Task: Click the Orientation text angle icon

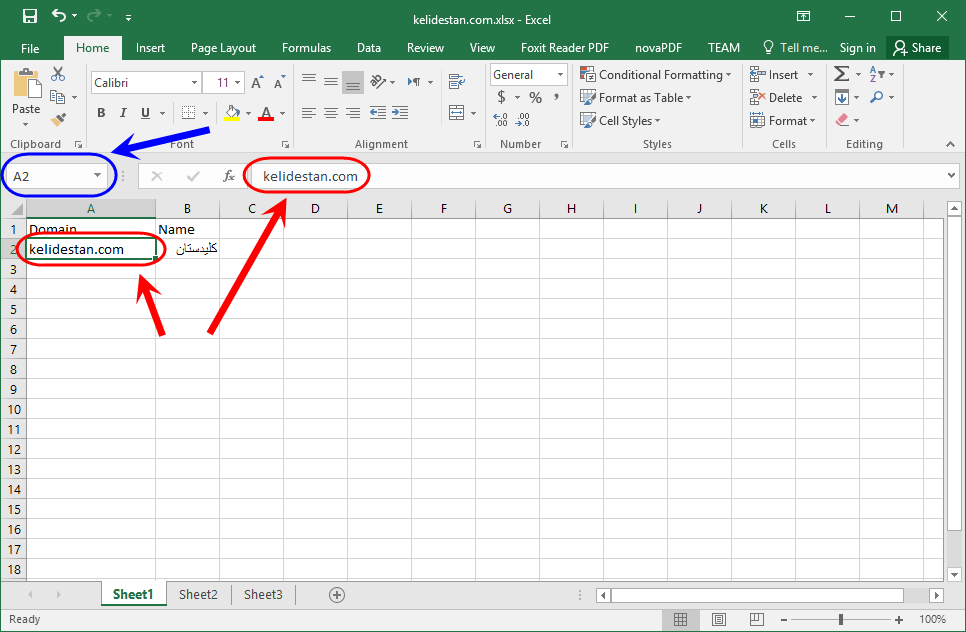Action: click(x=378, y=81)
